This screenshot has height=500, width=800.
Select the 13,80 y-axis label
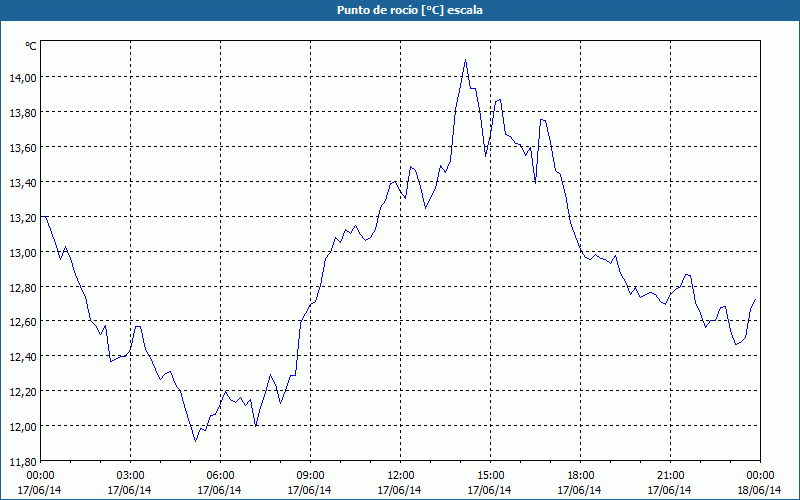pyautogui.click(x=23, y=112)
